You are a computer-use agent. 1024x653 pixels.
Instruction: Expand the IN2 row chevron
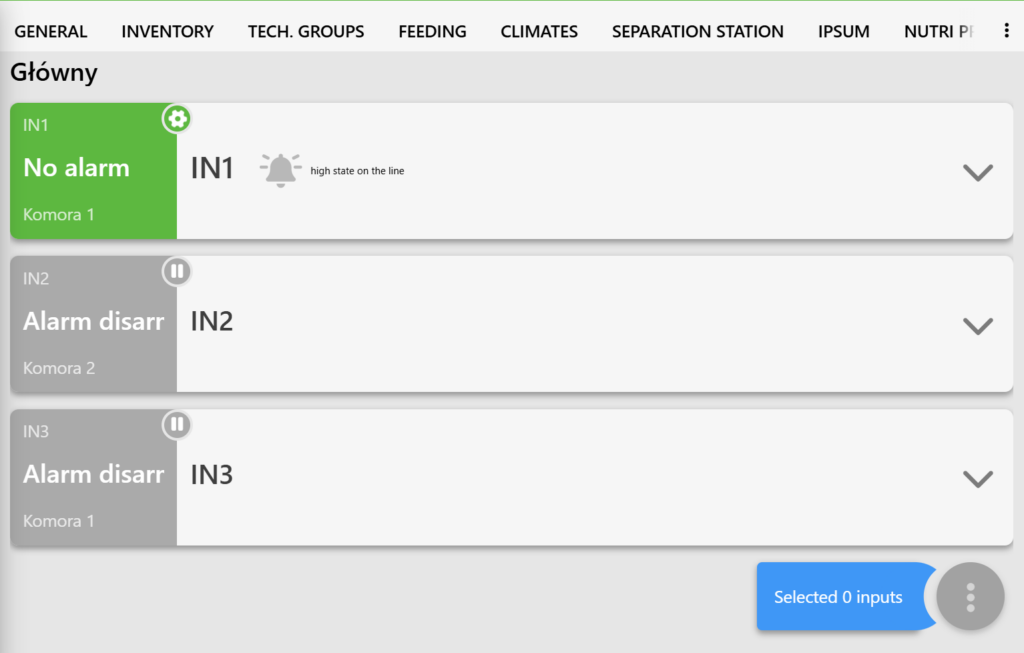point(978,326)
